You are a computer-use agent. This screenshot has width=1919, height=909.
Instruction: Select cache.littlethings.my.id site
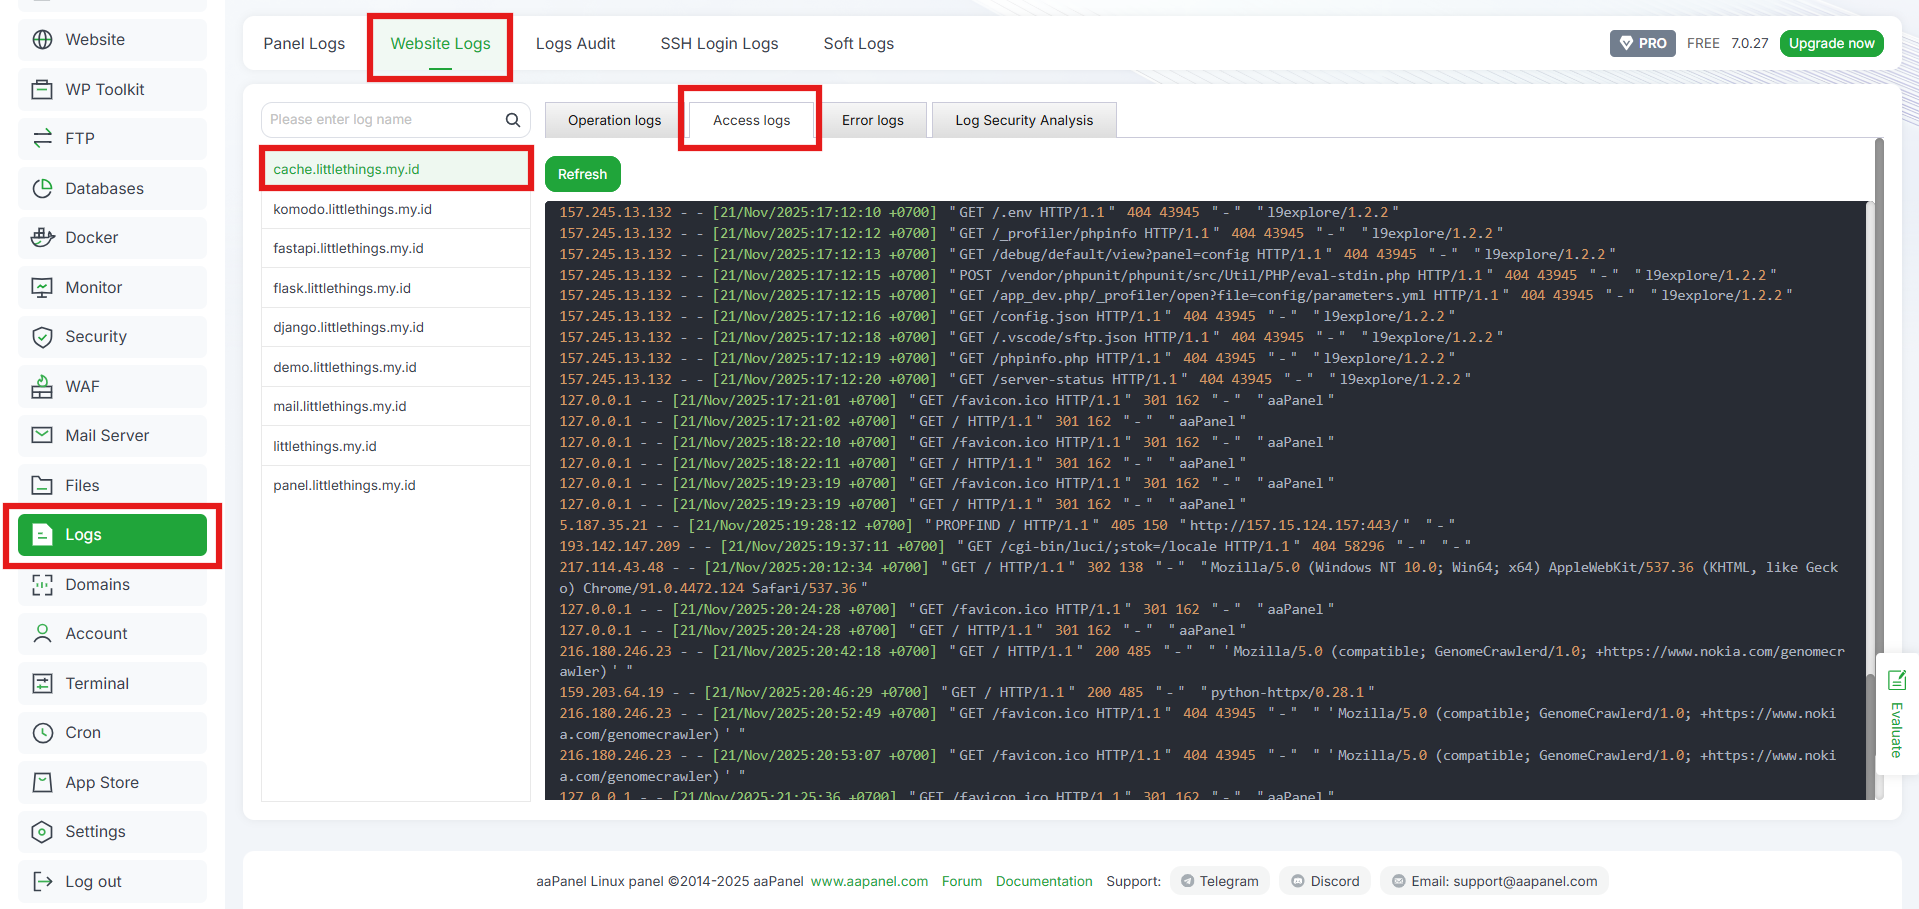(x=396, y=169)
